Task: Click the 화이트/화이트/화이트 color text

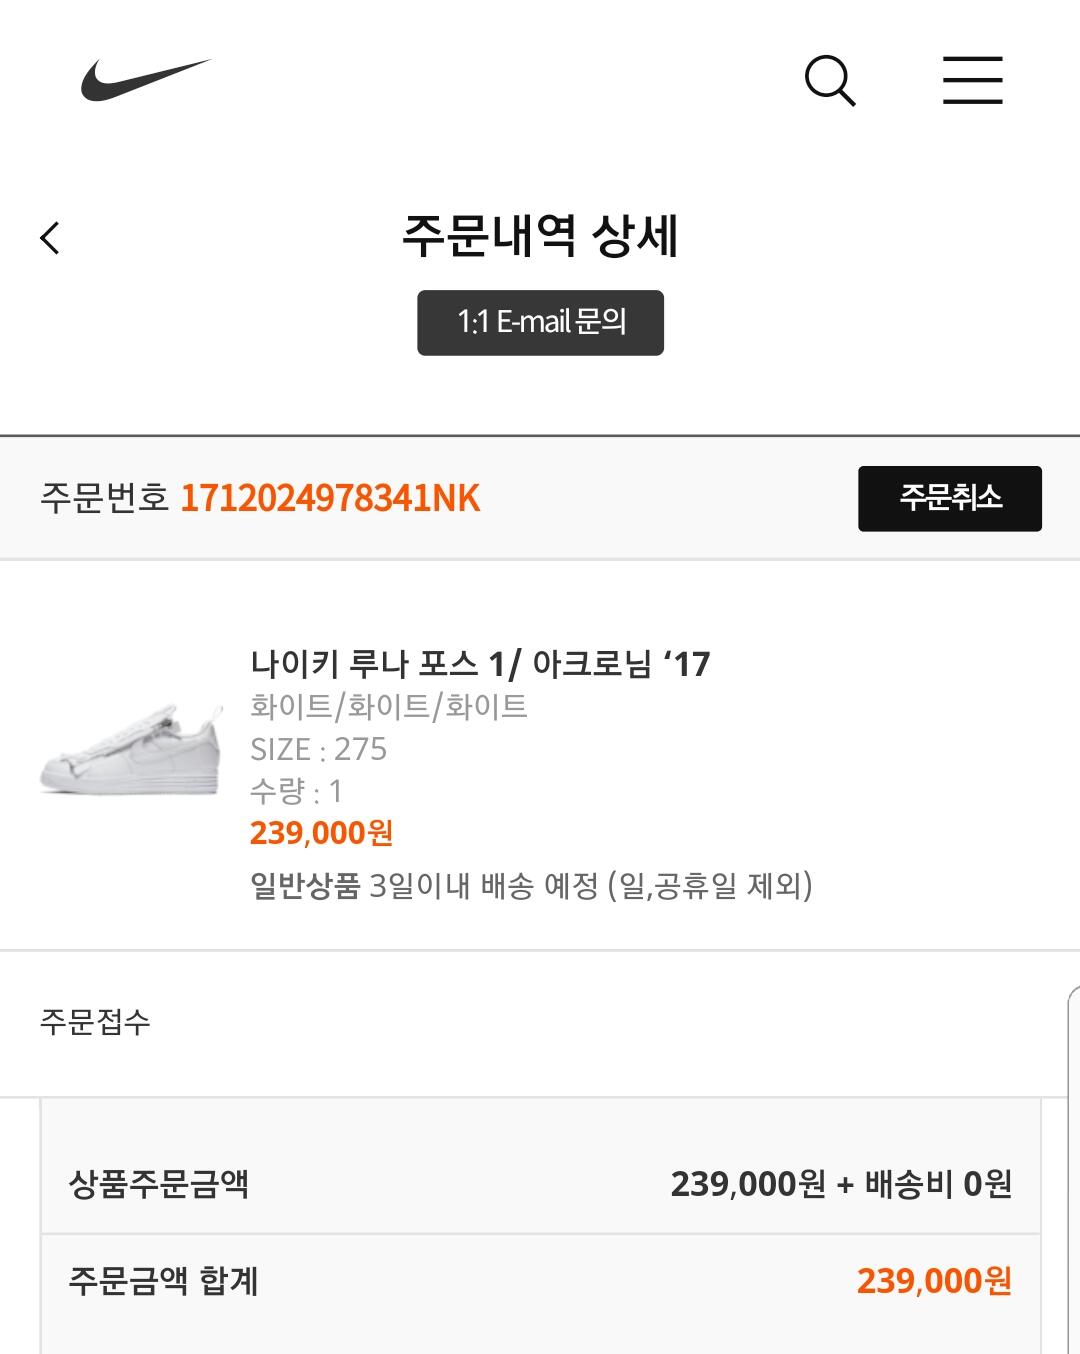Action: (x=388, y=707)
